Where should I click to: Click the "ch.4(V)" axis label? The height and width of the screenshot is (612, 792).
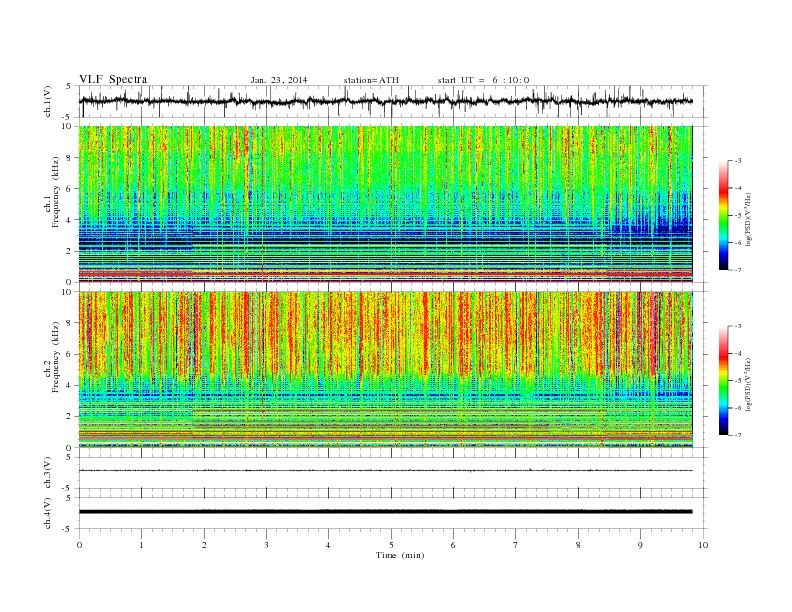coord(48,513)
